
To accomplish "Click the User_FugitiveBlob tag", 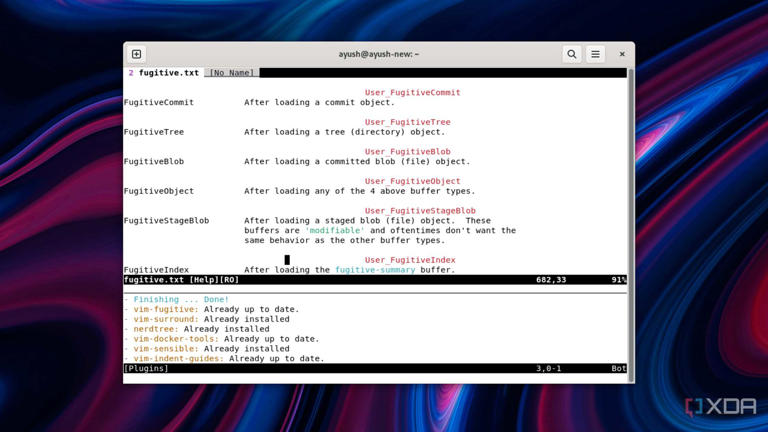I will 408,151.
